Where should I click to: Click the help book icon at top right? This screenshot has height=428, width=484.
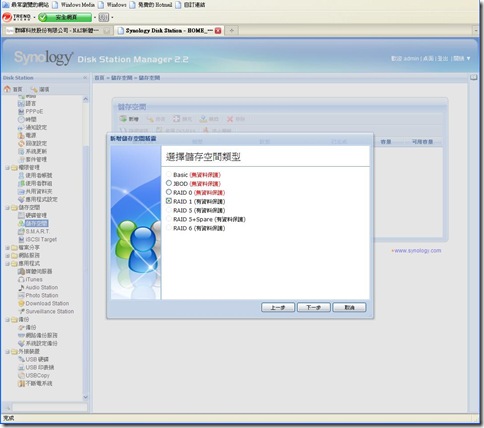click(x=474, y=78)
